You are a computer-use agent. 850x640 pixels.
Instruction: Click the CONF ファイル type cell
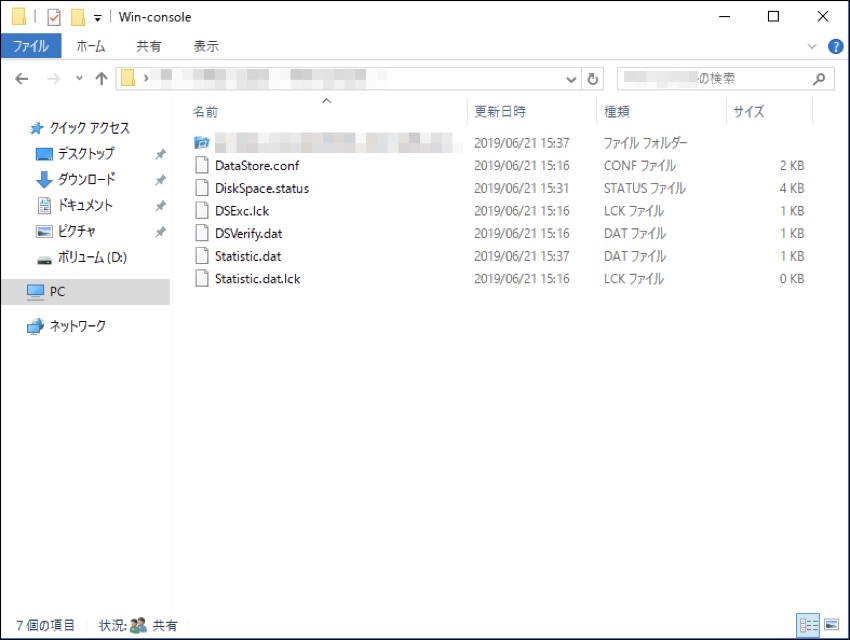click(640, 165)
